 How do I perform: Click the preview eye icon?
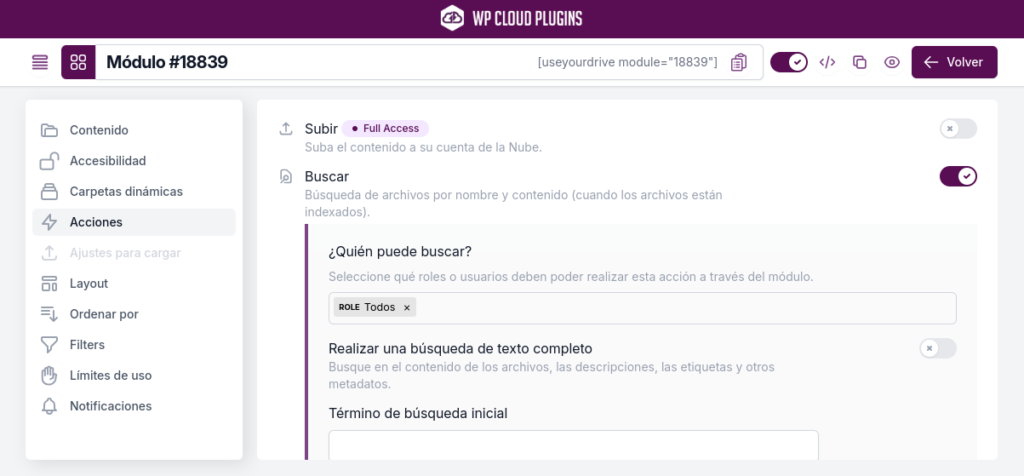coord(891,63)
